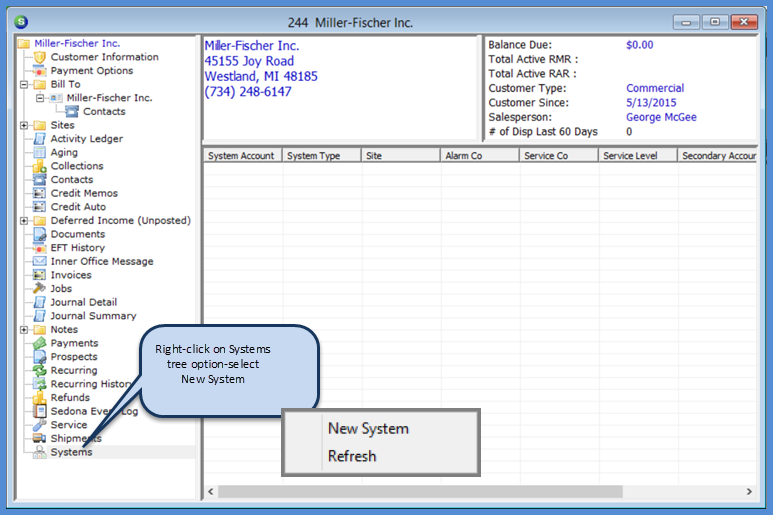Click the Customer Information shield icon
This screenshot has height=515, width=773.
point(39,57)
